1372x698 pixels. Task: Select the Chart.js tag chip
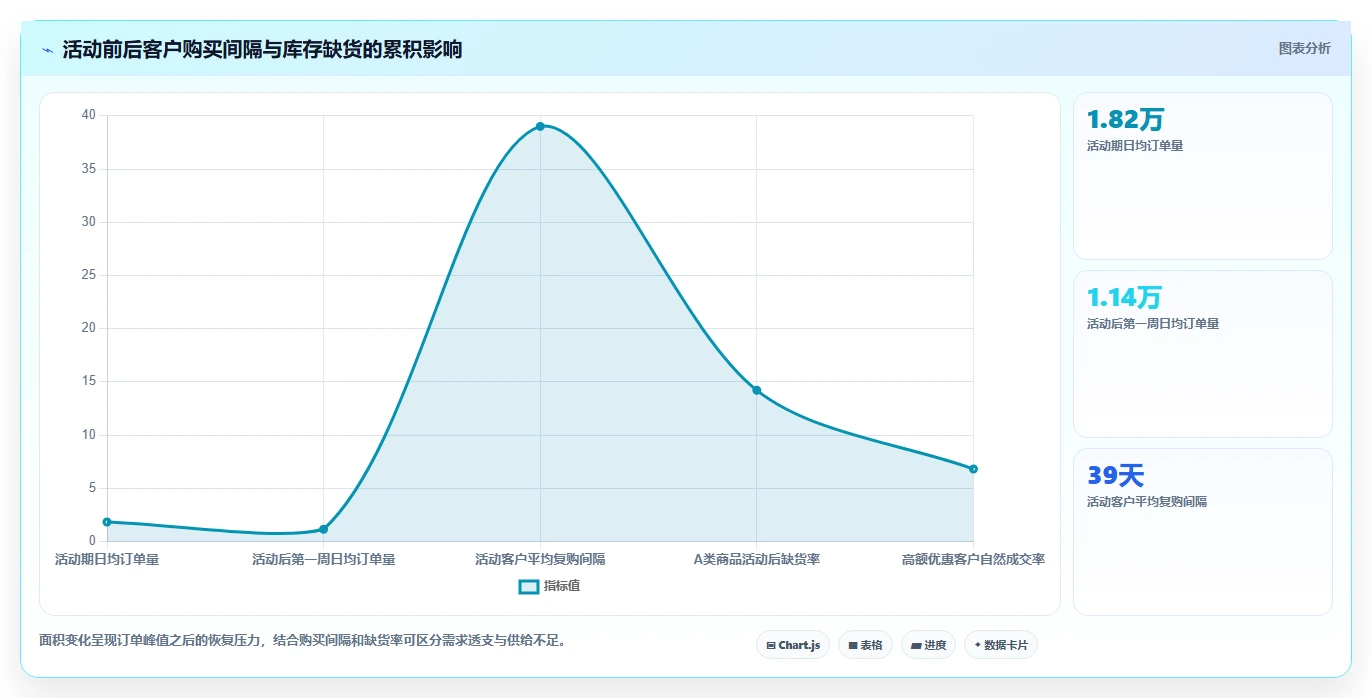click(x=793, y=645)
